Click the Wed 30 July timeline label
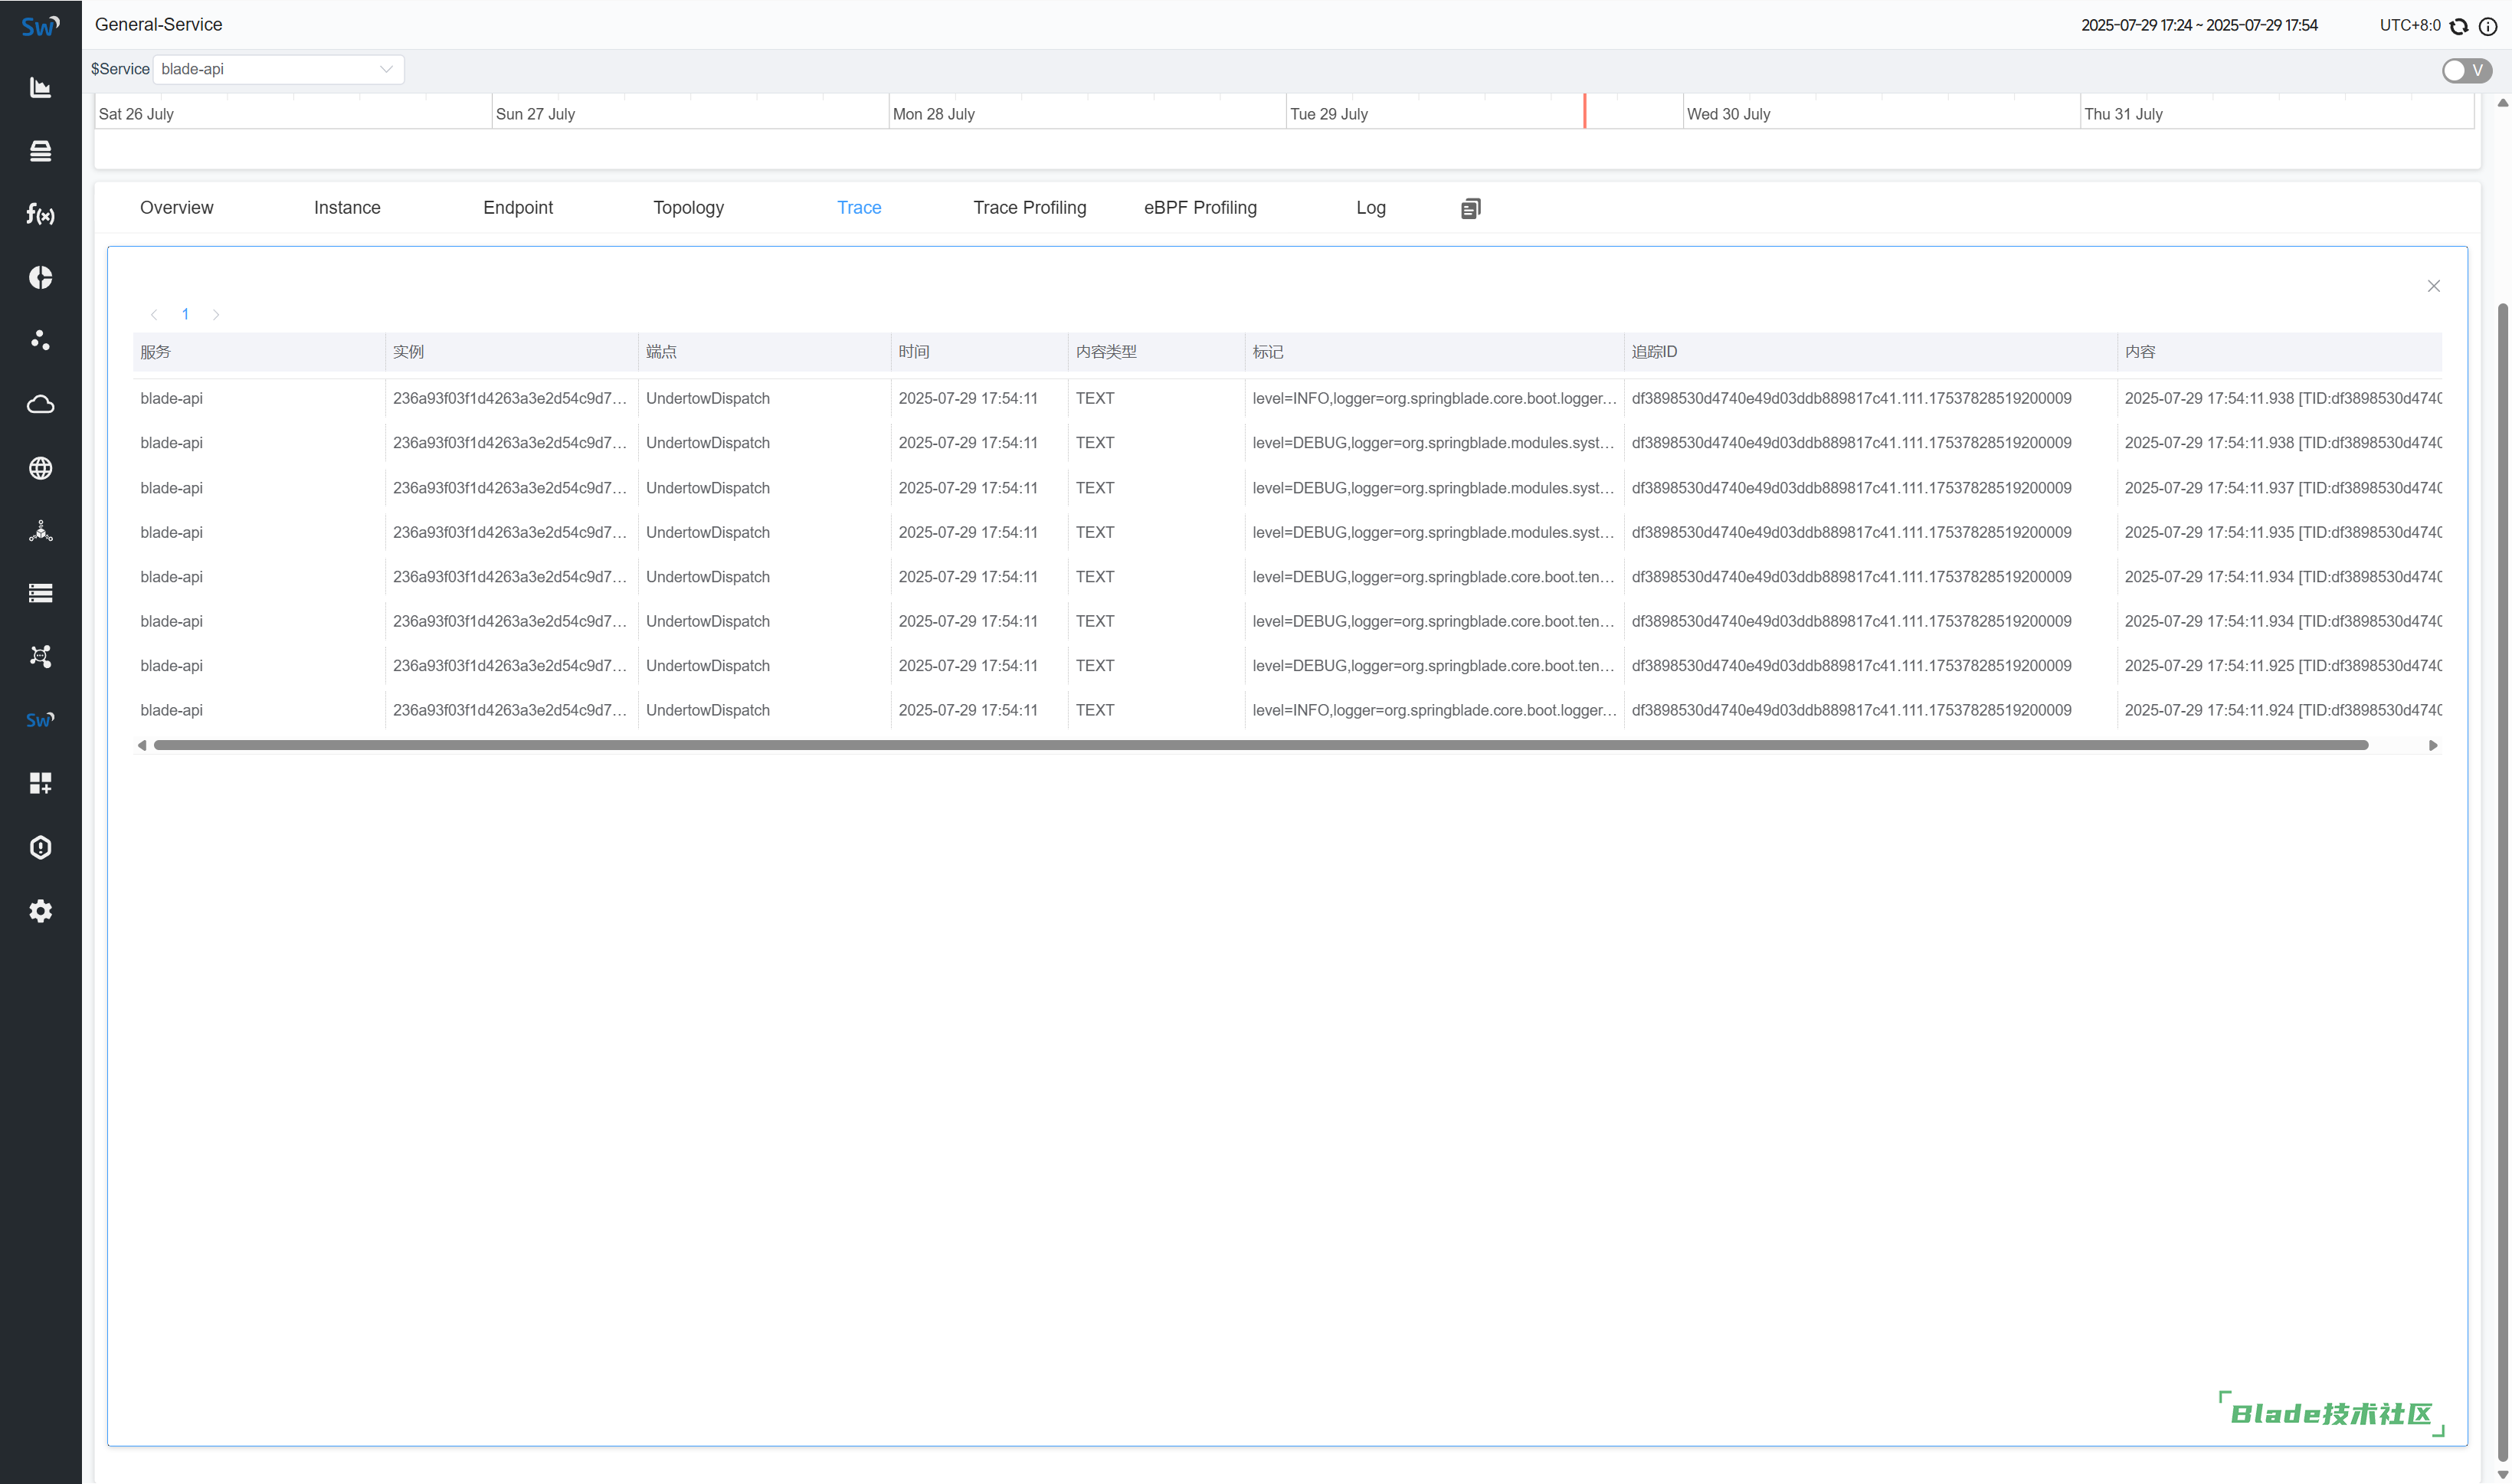Screen dimensions: 2512x1484 pos(1728,114)
